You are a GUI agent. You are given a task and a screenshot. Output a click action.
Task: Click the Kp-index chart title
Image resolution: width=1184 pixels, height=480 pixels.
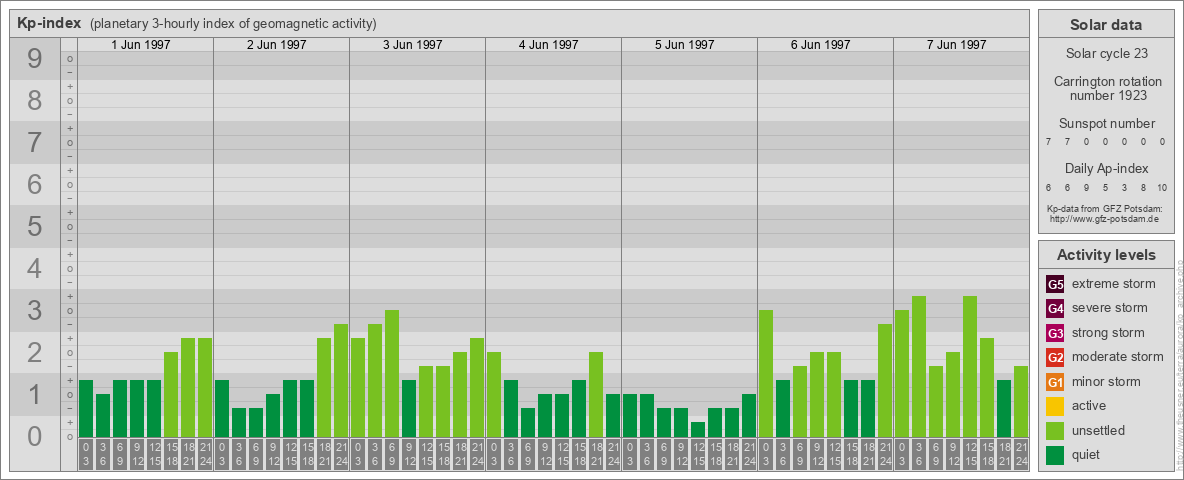pyautogui.click(x=49, y=23)
